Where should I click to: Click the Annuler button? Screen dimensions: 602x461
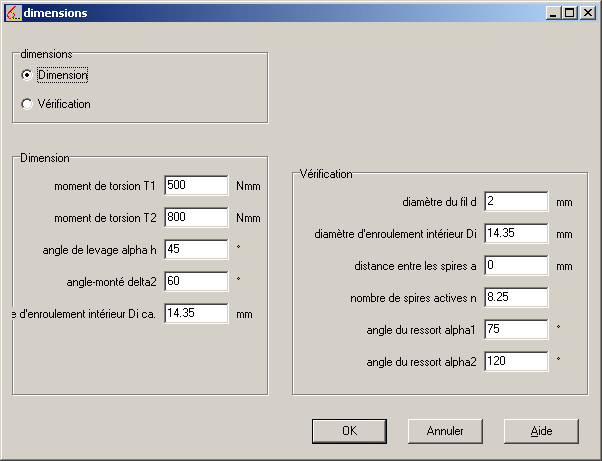coord(445,431)
